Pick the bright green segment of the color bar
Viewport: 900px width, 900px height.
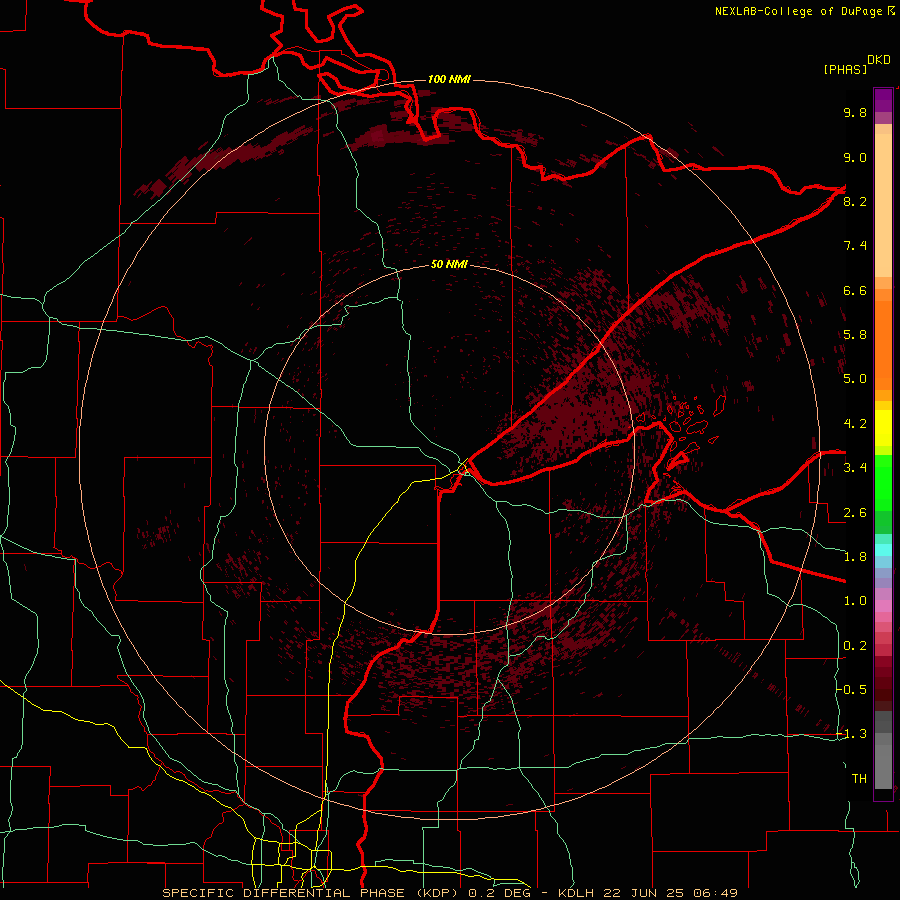pyautogui.click(x=883, y=481)
